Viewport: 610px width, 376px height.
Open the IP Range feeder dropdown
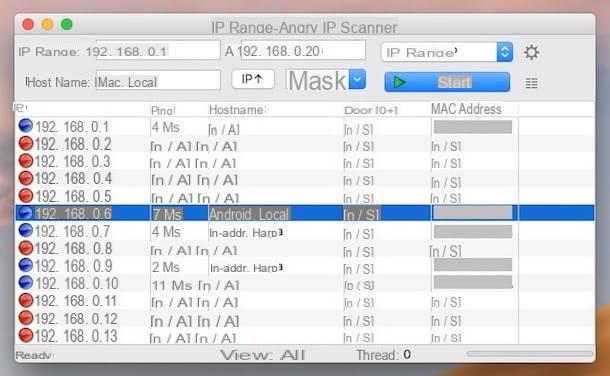(x=447, y=52)
